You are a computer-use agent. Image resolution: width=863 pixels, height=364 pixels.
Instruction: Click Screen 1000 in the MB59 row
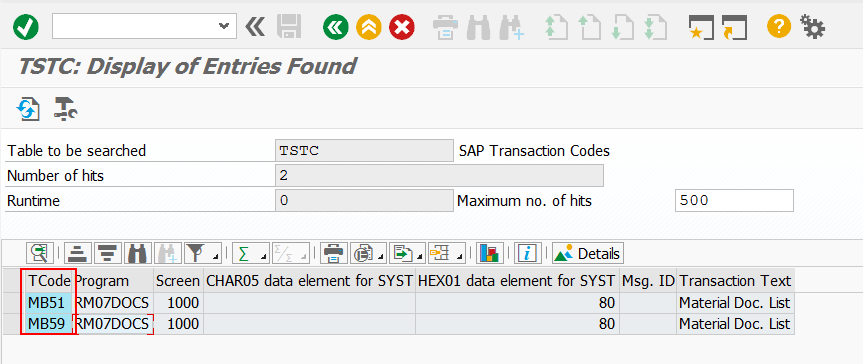coord(178,324)
